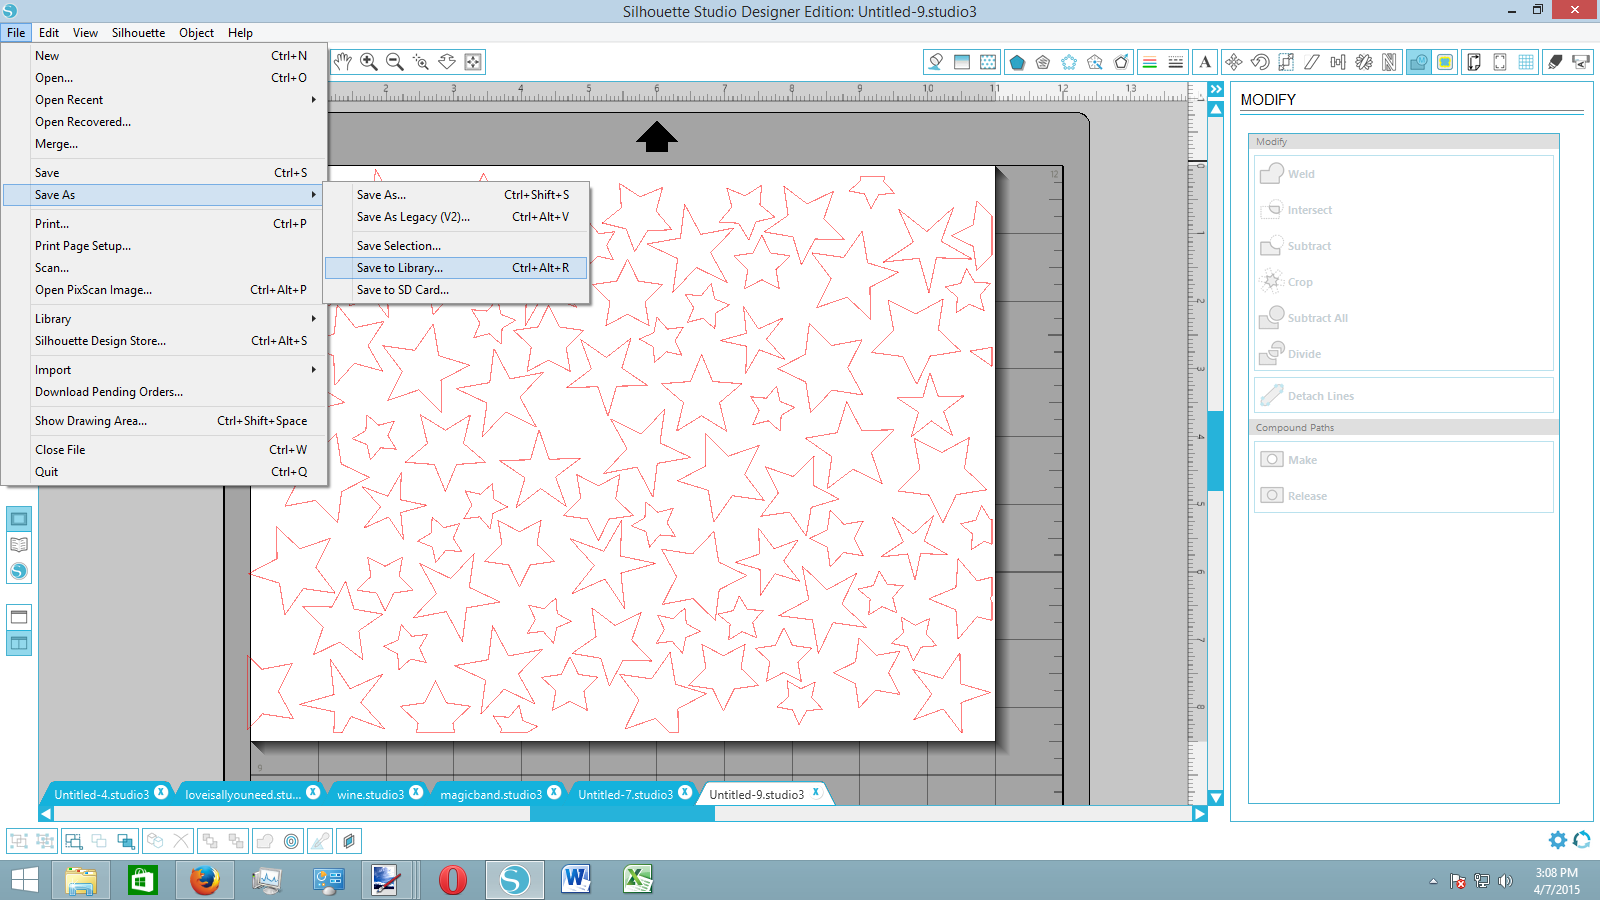Click the Detach Lines button
The image size is (1600, 900).
pos(1404,396)
